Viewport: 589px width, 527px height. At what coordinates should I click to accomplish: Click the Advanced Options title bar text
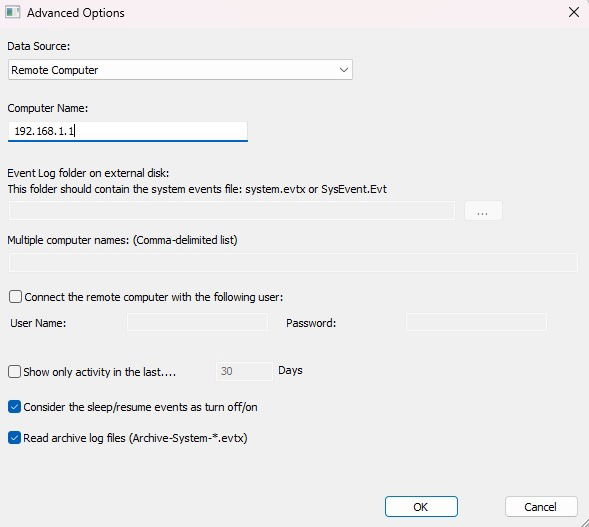(x=76, y=13)
